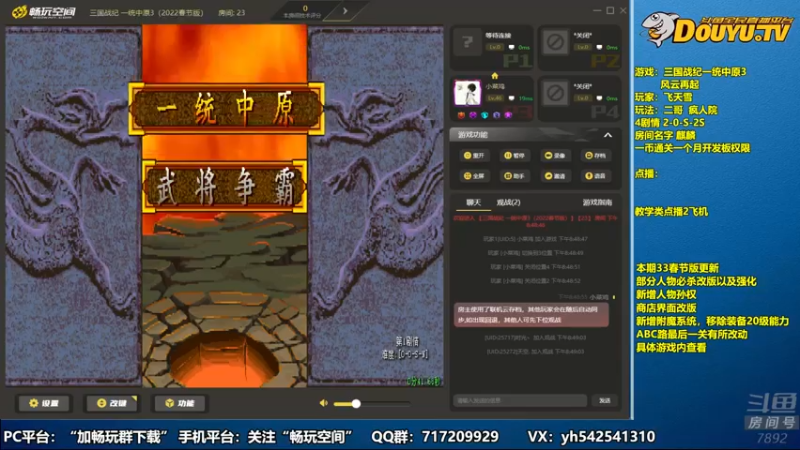
Task: Open 改键 key remapping button
Action: tap(112, 403)
